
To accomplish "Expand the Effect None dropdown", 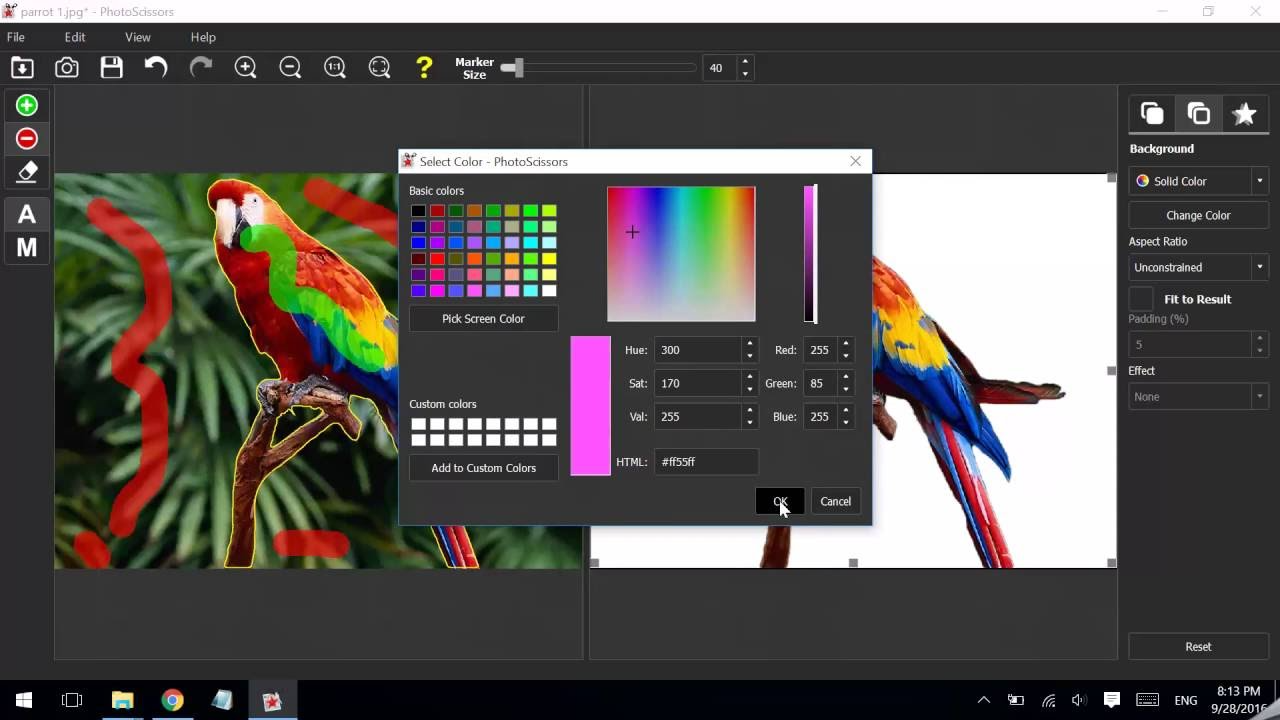I will point(1198,396).
